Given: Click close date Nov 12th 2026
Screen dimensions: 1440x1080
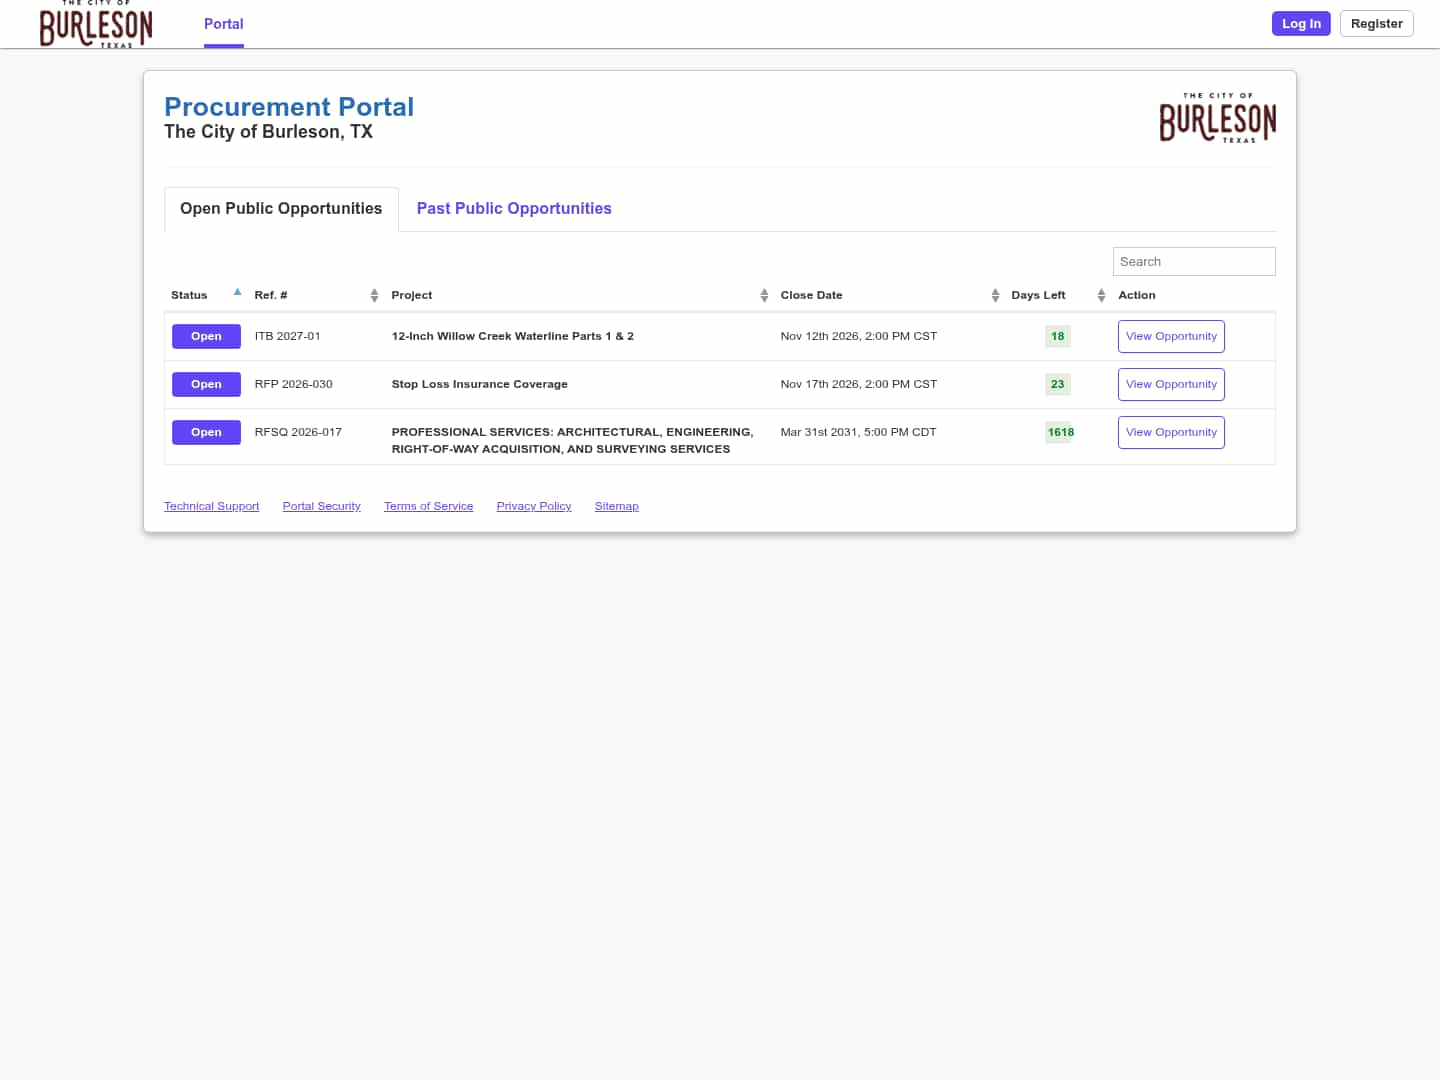Looking at the screenshot, I should 859,336.
